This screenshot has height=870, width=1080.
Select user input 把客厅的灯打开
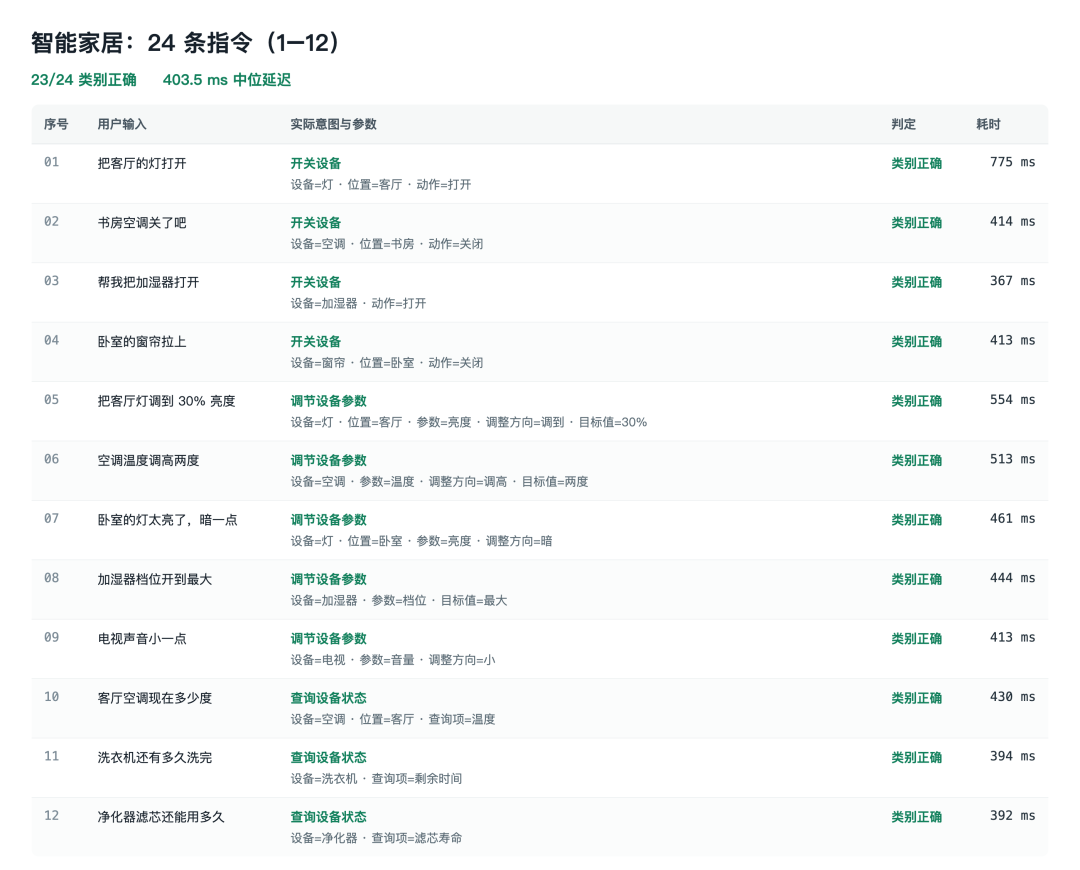click(x=142, y=163)
